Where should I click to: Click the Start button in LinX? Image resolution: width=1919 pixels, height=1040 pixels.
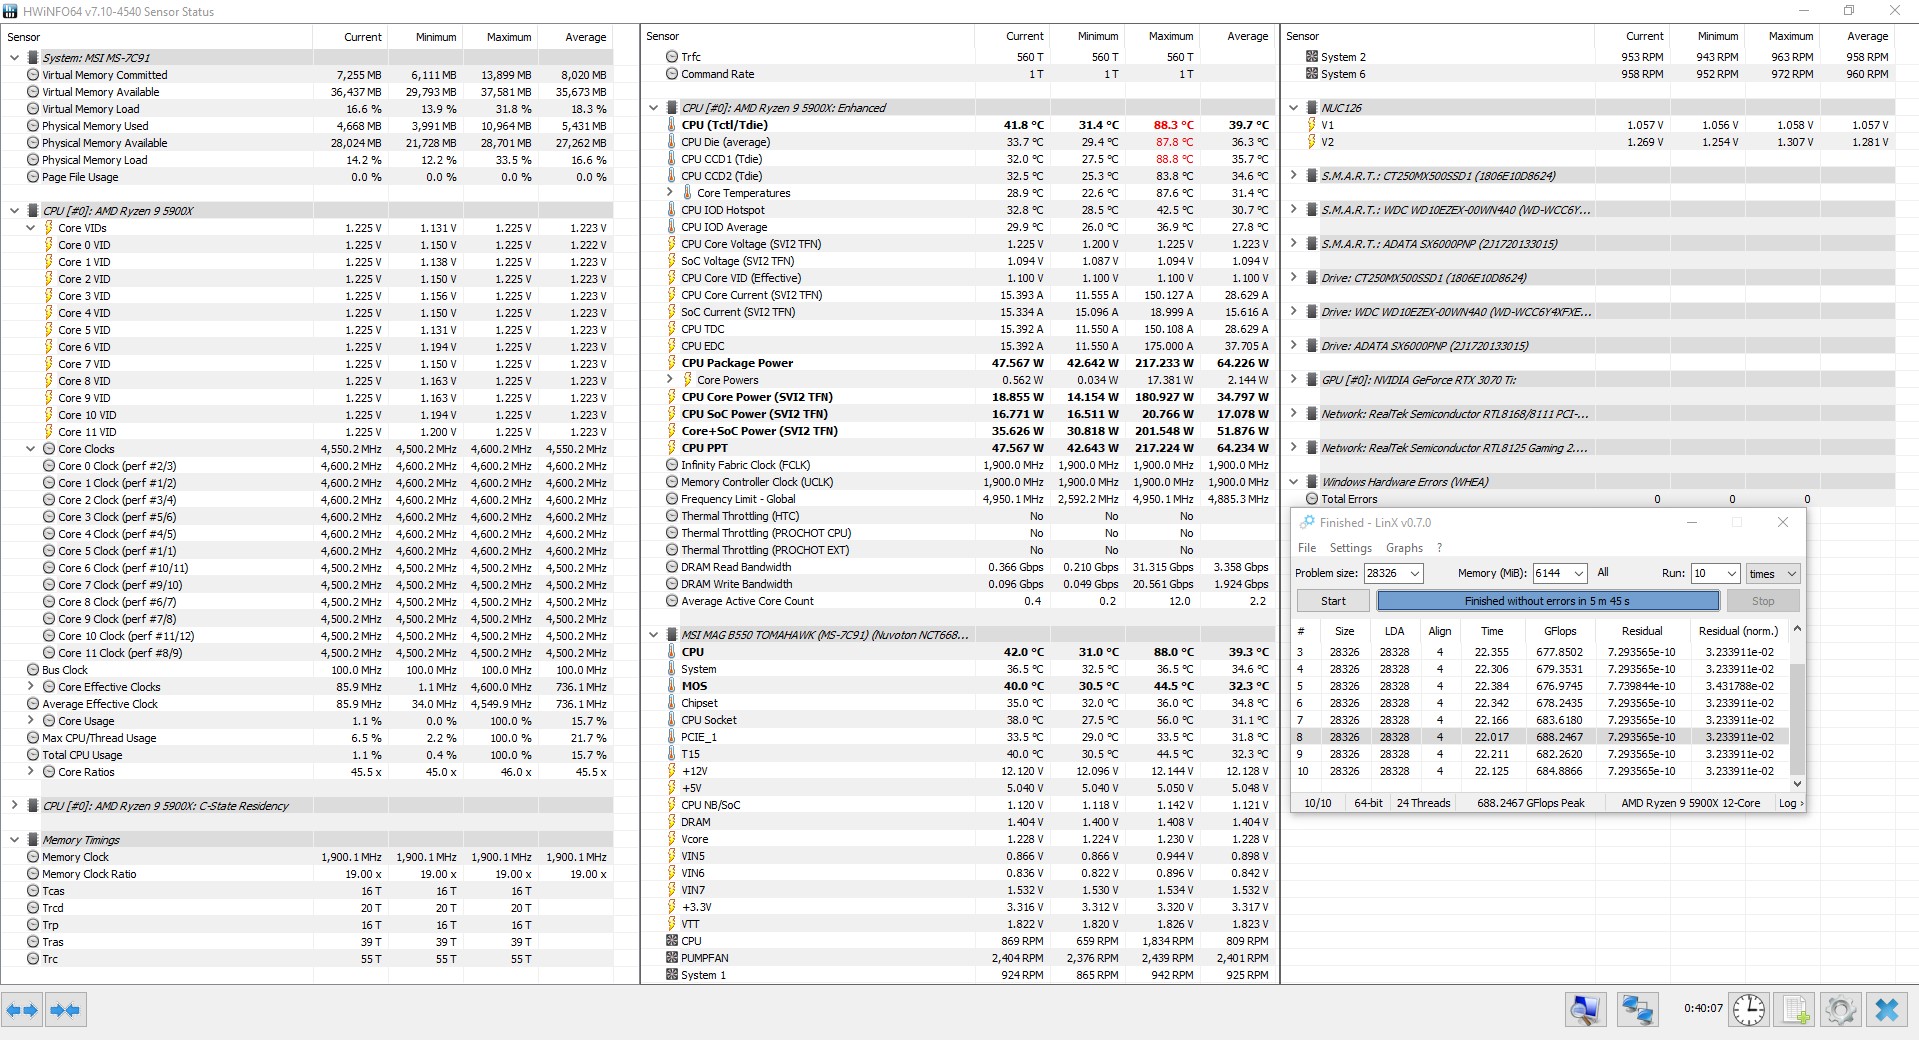1333,601
